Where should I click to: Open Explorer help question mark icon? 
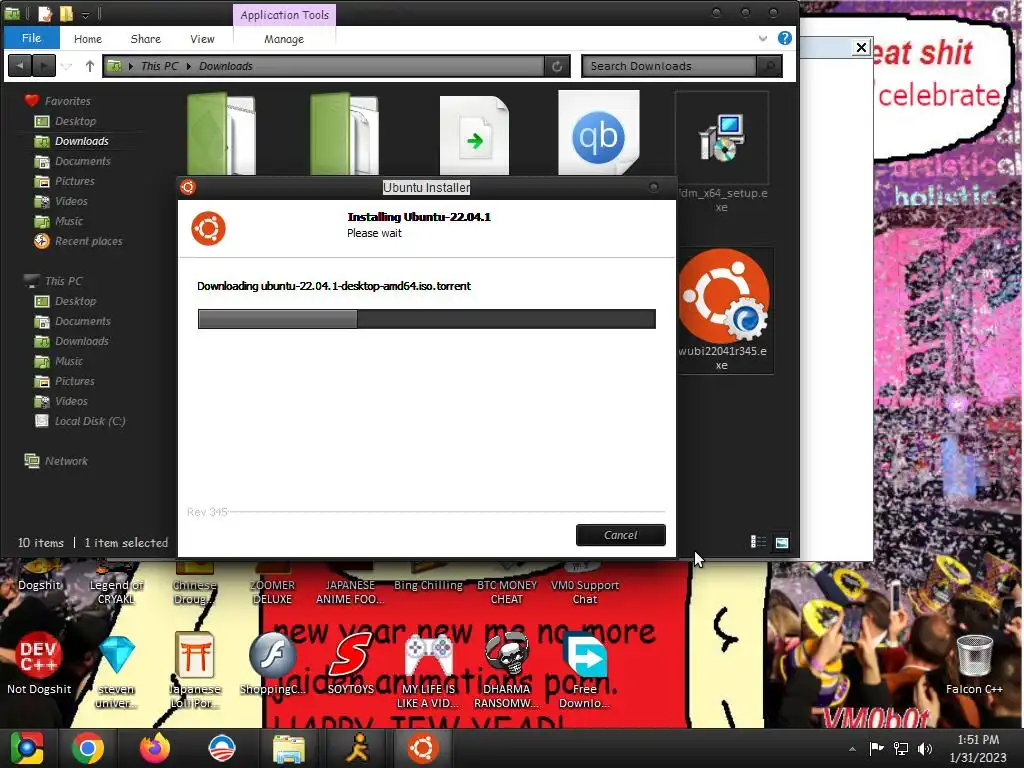(x=784, y=38)
